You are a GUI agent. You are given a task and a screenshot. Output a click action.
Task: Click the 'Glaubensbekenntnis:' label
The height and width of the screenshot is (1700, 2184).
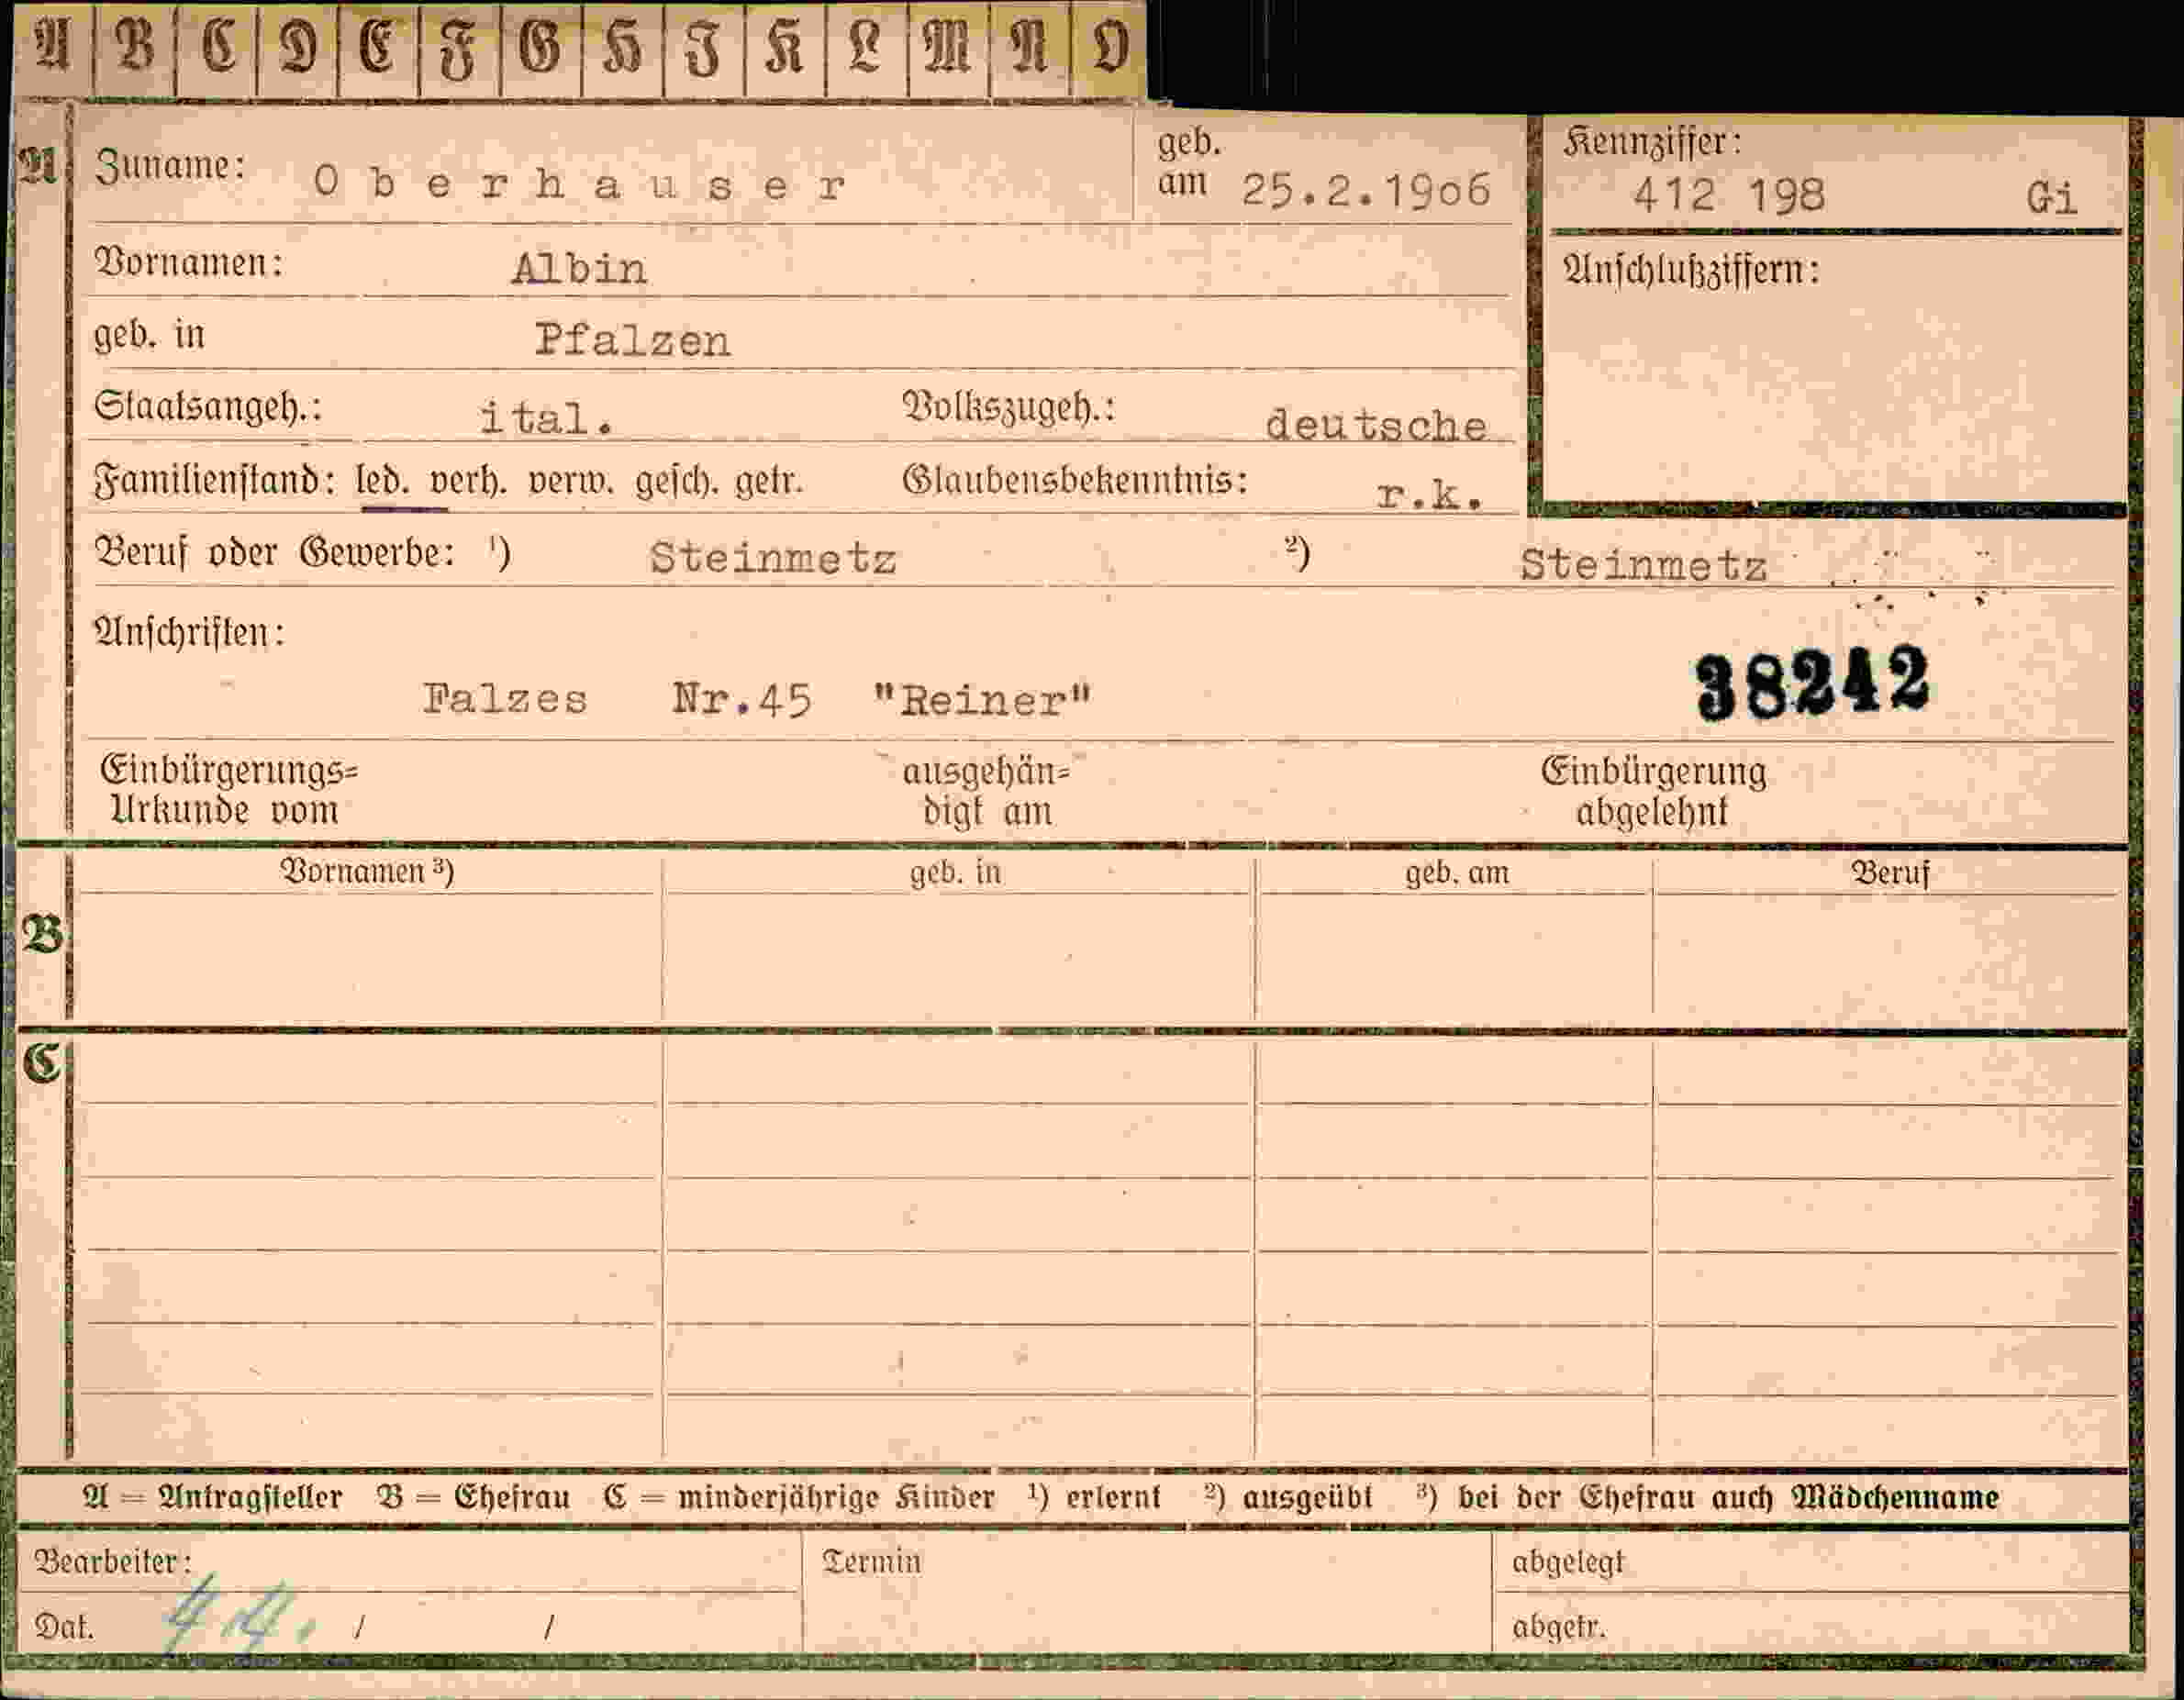pyautogui.click(x=1075, y=481)
